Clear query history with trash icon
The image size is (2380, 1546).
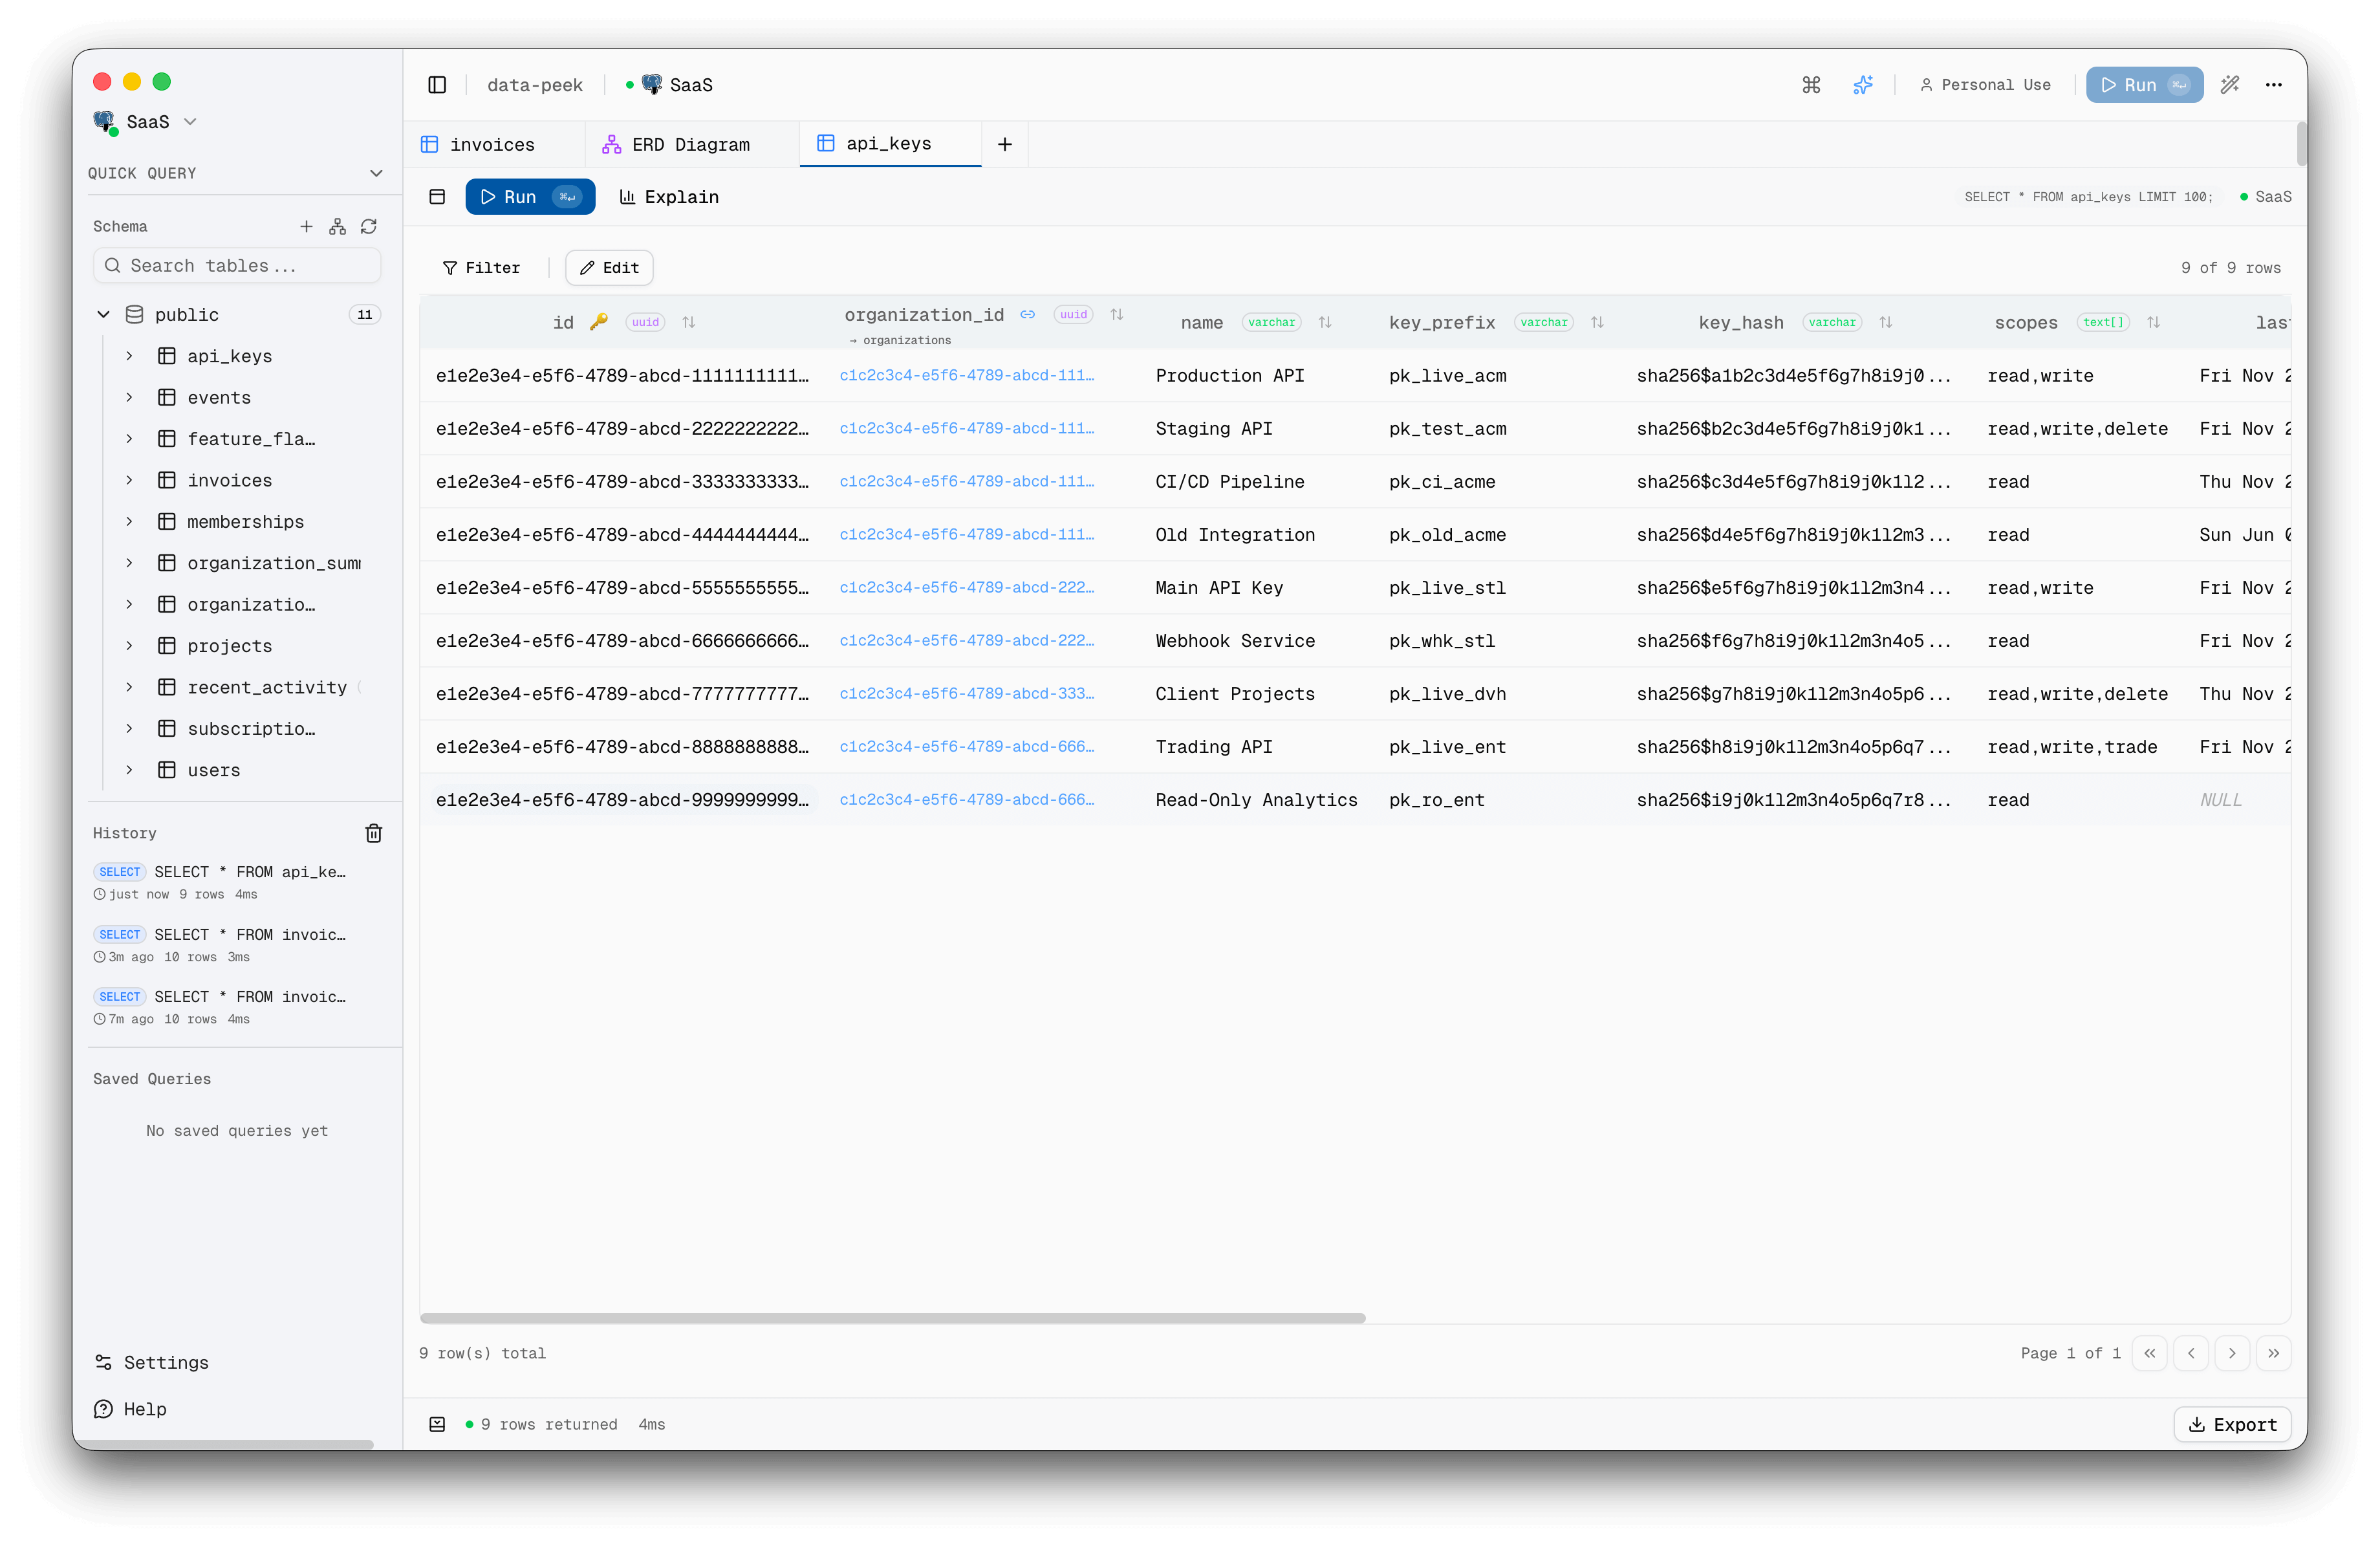point(374,832)
